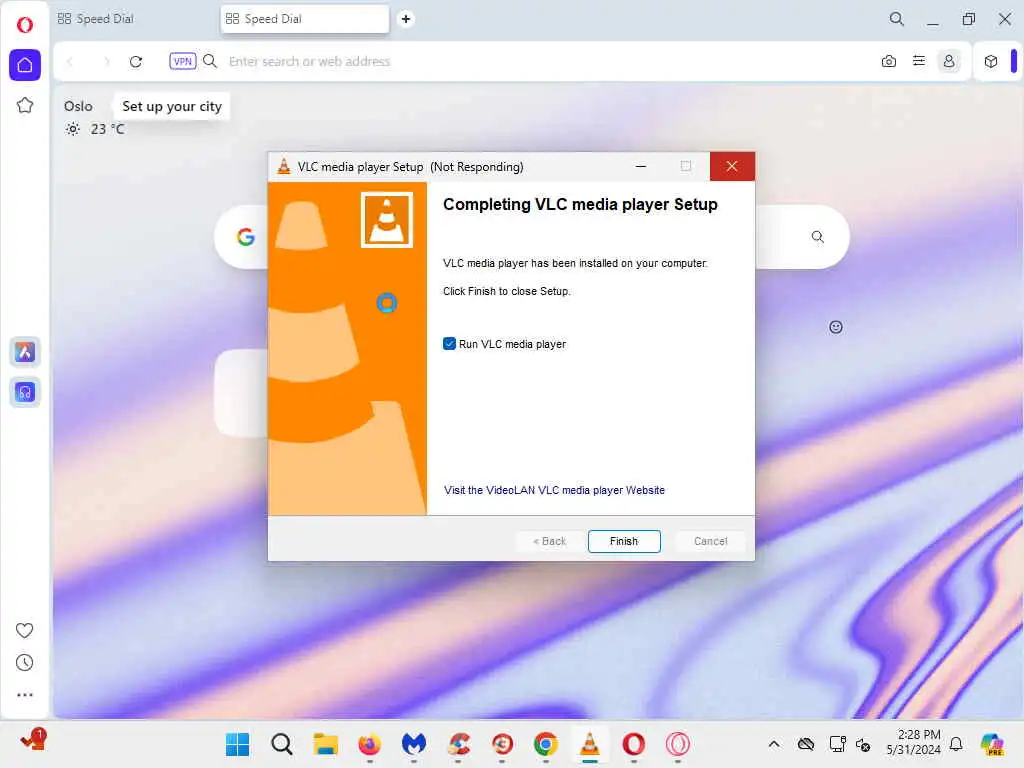Open the history clock icon in sidebar

click(x=24, y=663)
